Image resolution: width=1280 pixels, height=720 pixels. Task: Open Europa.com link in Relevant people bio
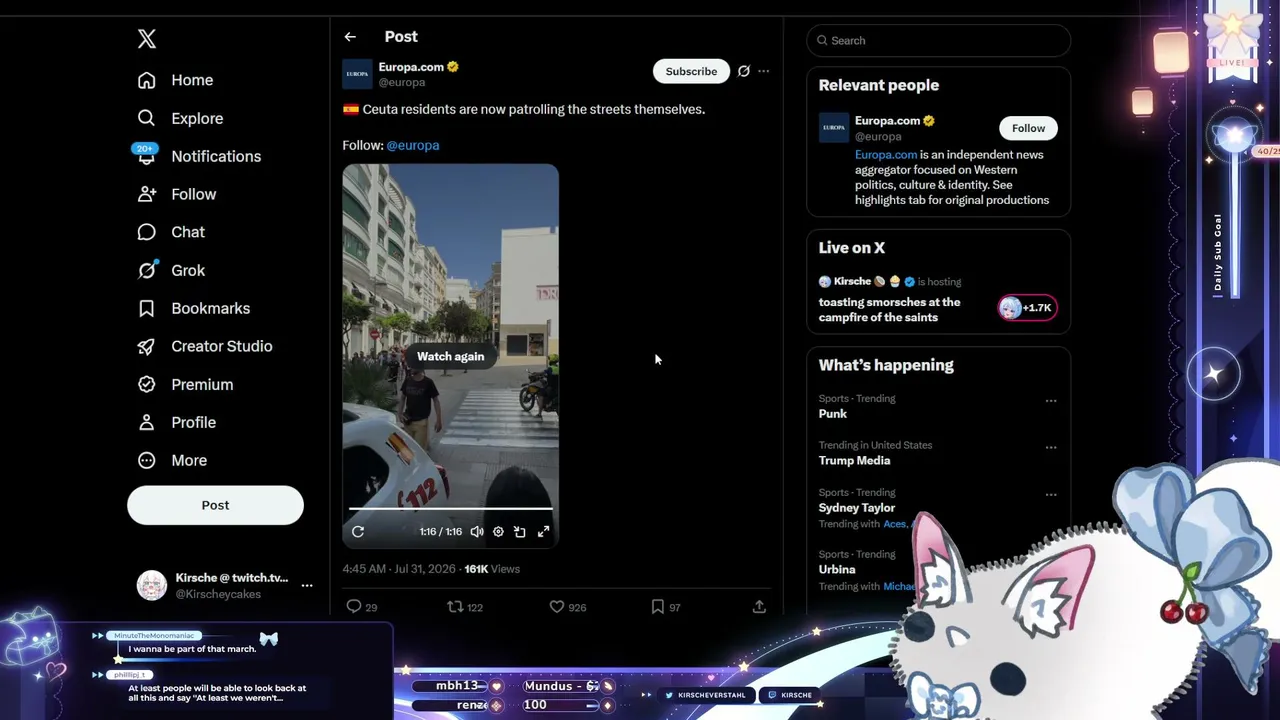886,155
